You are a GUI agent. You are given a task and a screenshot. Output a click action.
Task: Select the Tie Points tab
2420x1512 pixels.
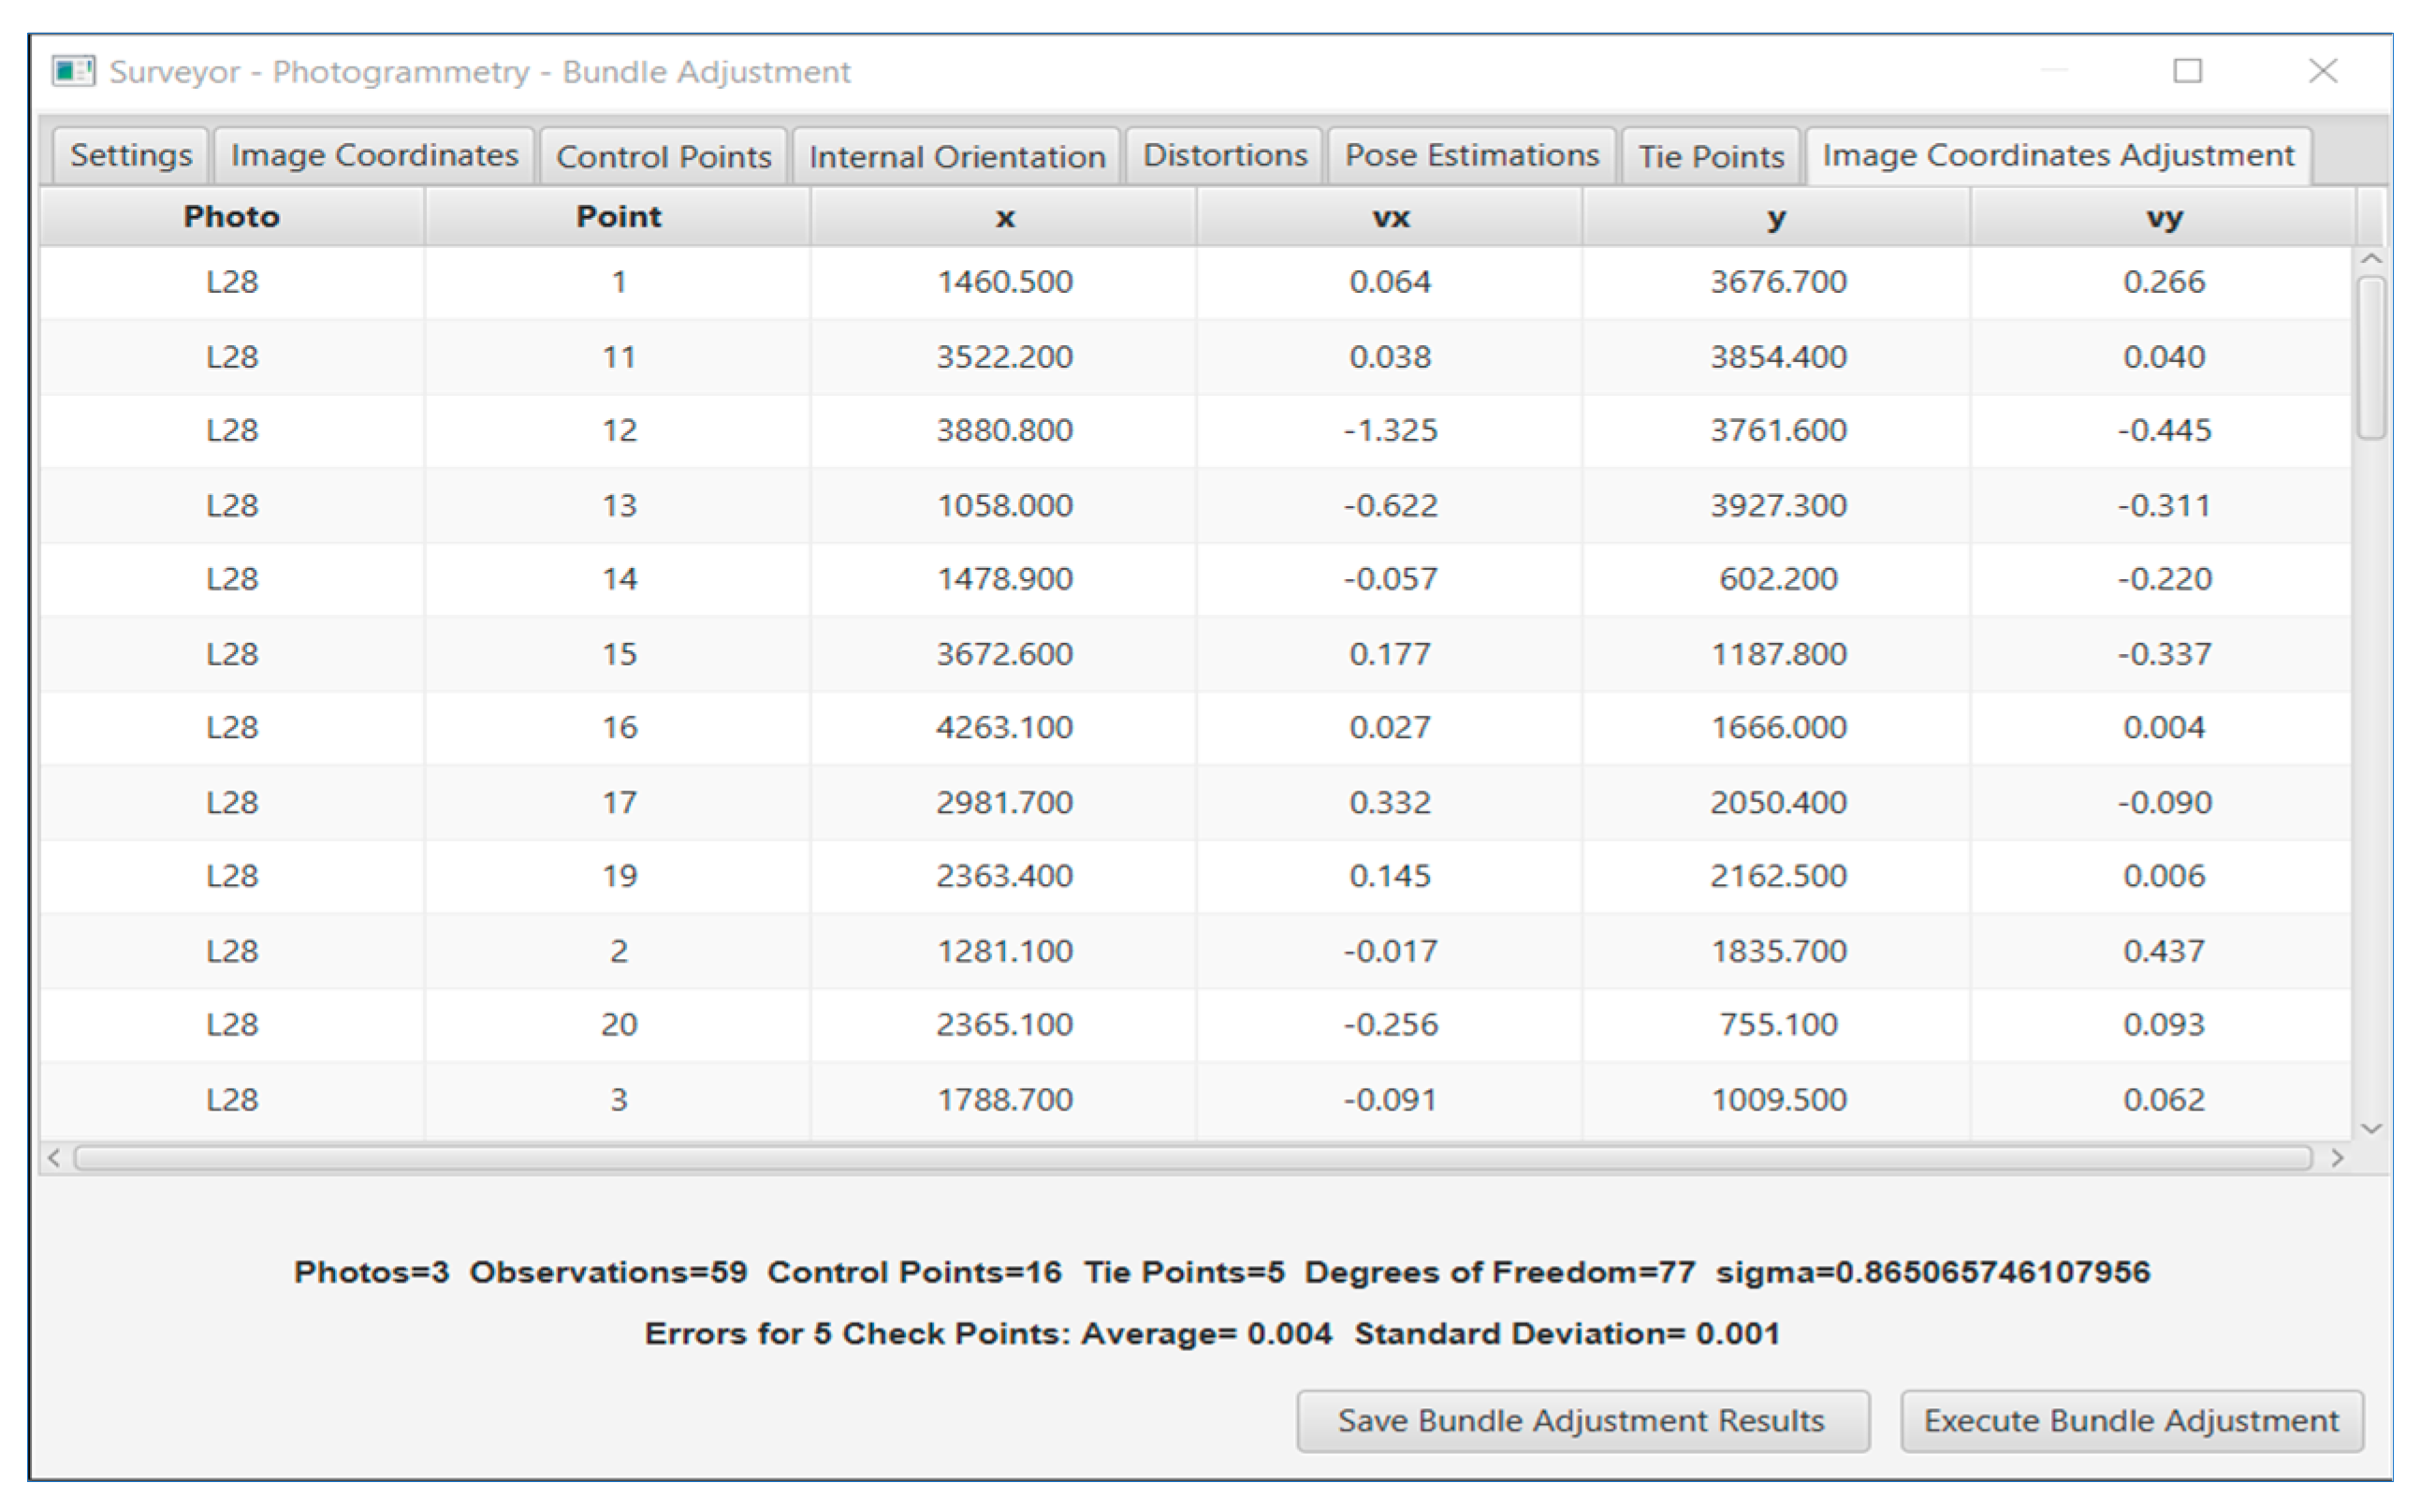1710,157
